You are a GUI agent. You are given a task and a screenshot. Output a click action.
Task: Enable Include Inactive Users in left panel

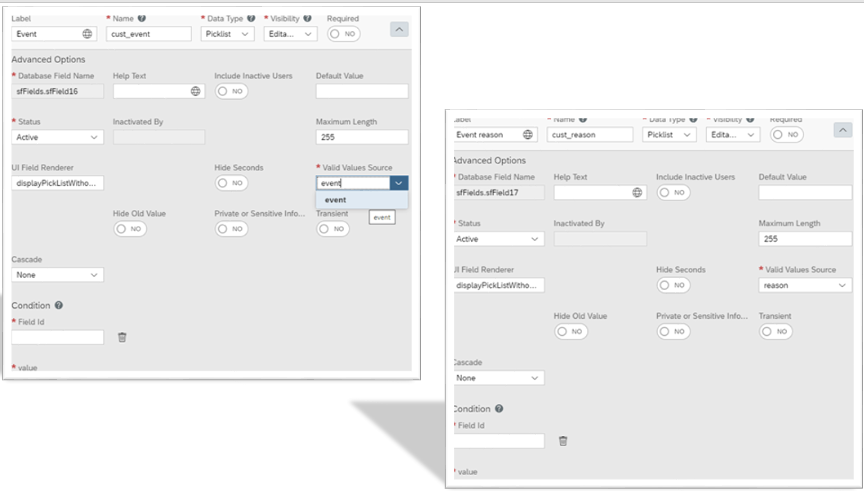pos(231,91)
